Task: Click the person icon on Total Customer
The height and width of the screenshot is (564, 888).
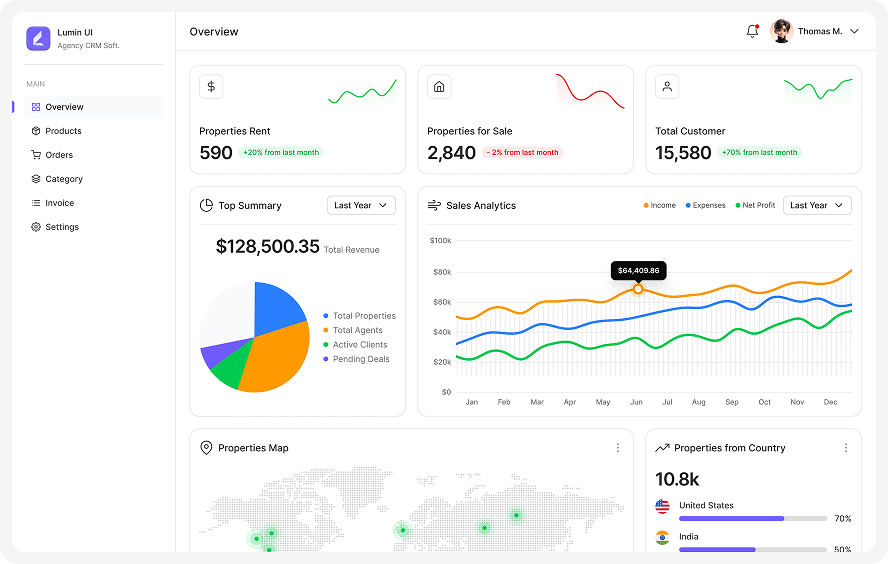Action: pyautogui.click(x=667, y=87)
